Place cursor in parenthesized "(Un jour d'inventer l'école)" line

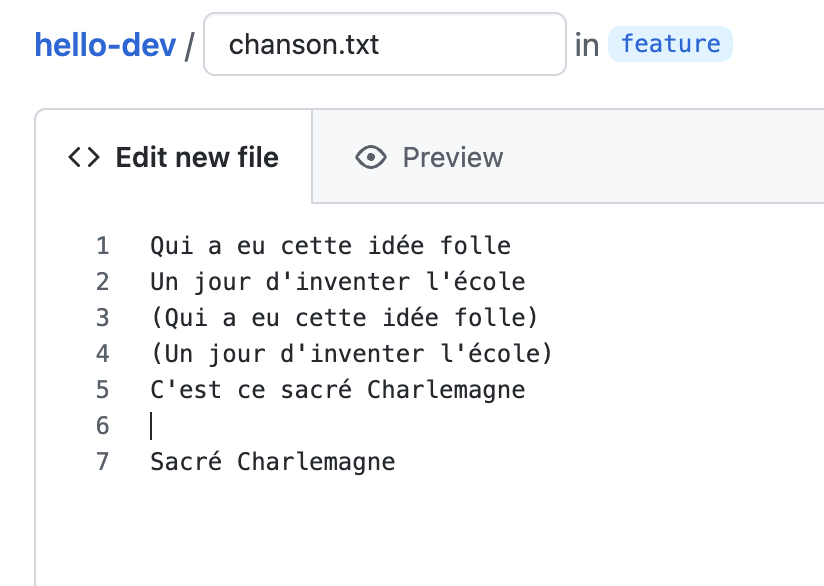351,354
